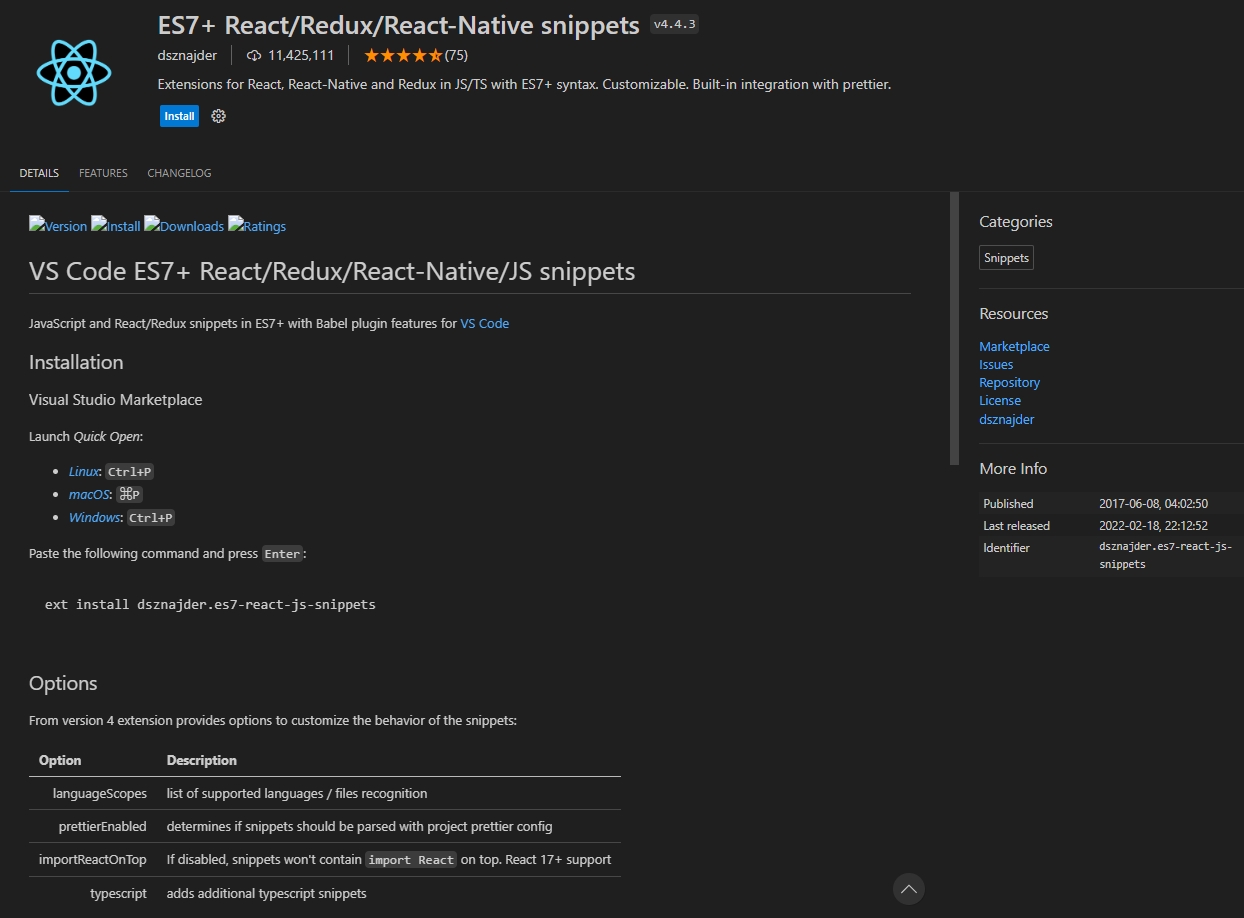The image size is (1244, 918).
Task: Click the broken Downloads badge image
Action: 184,226
